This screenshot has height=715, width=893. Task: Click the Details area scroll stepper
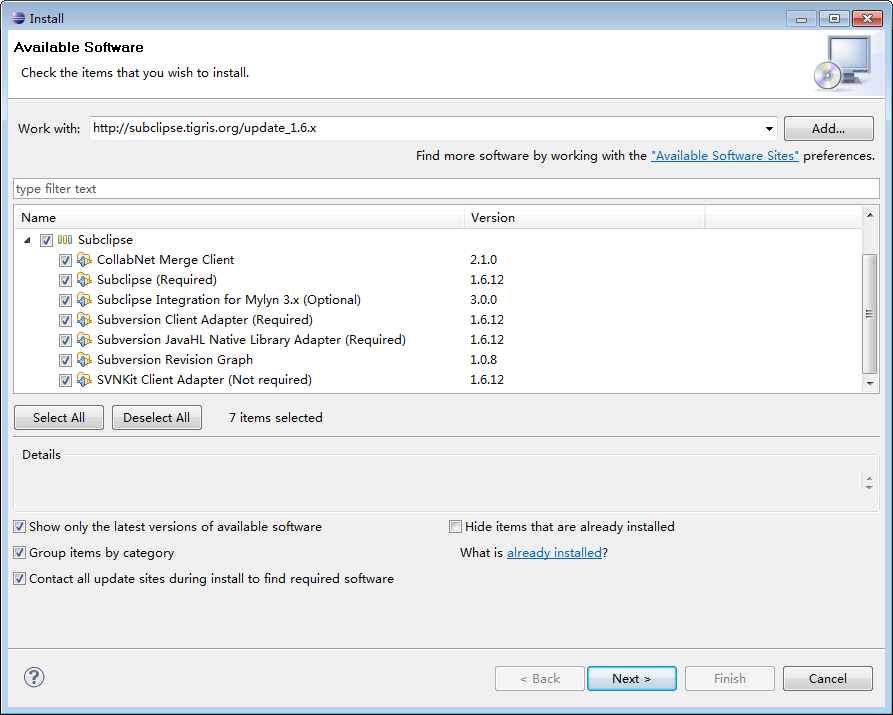pyautogui.click(x=868, y=482)
